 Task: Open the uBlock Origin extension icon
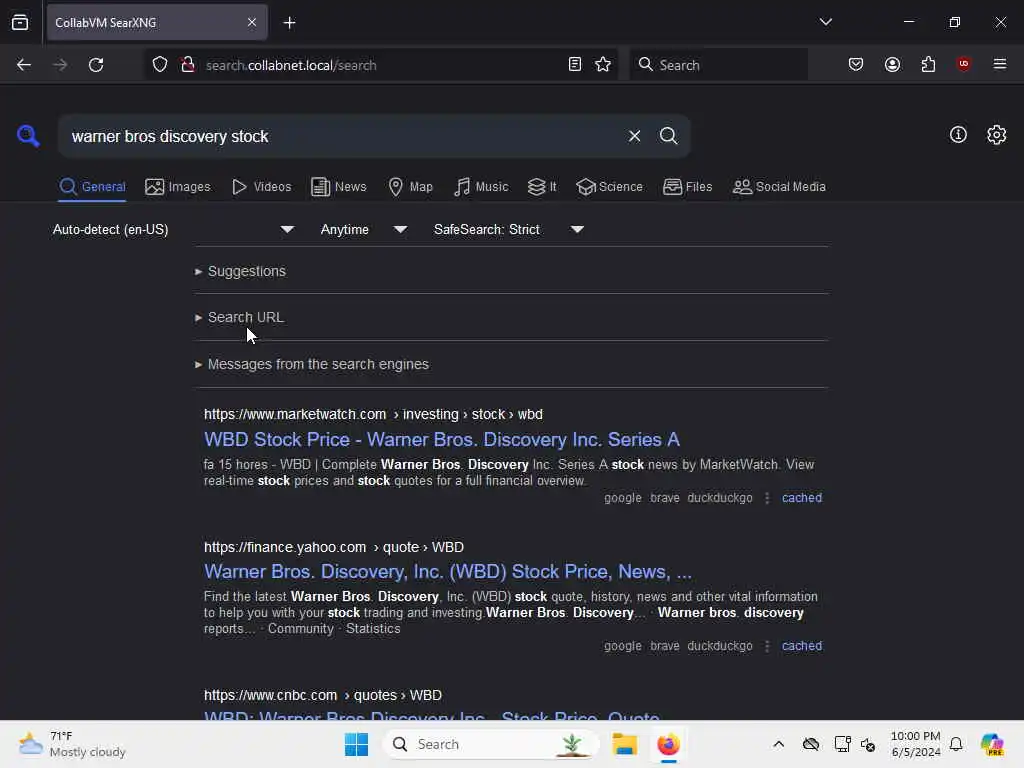click(x=963, y=64)
